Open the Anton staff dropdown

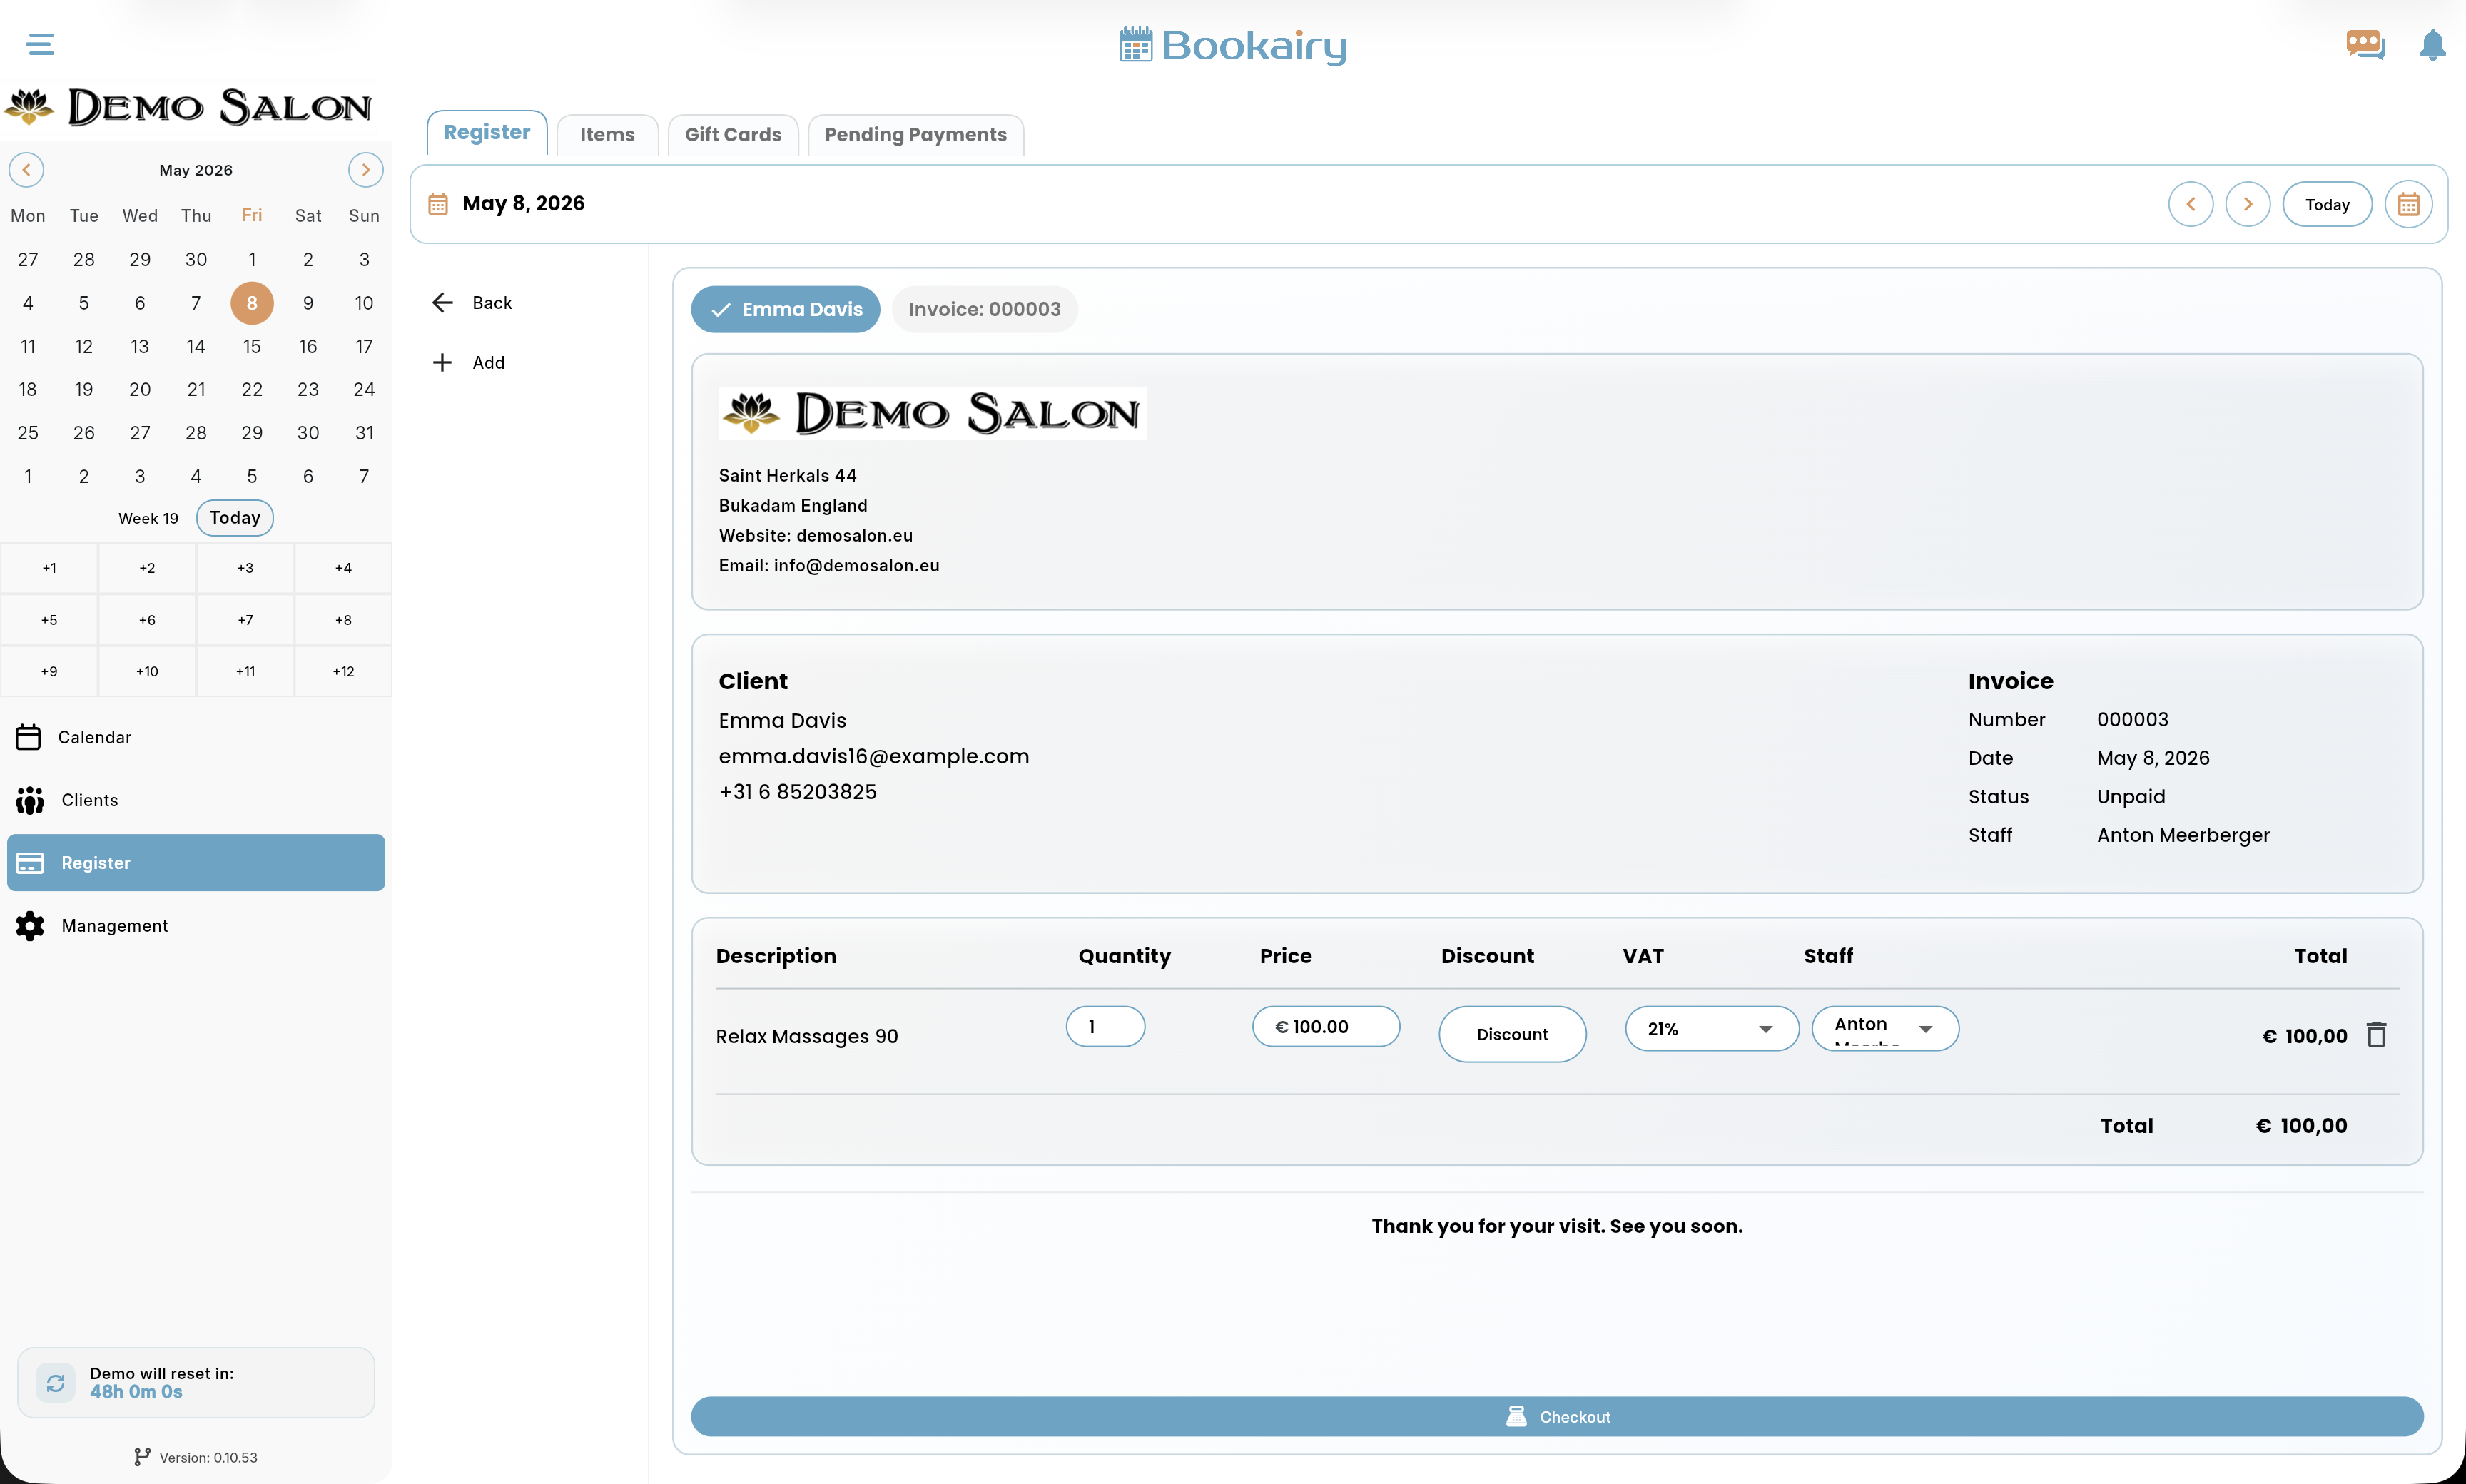pos(1885,1028)
